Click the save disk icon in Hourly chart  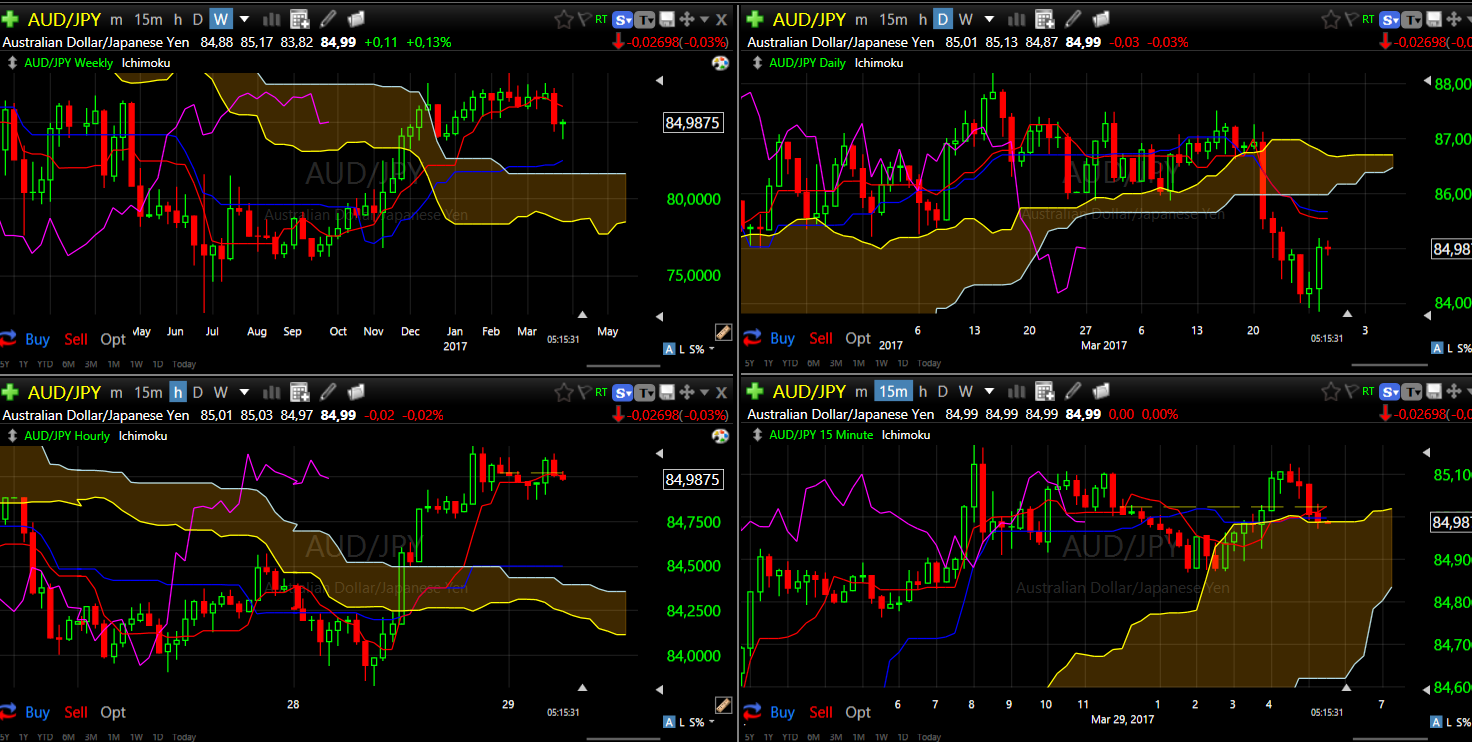click(x=666, y=392)
